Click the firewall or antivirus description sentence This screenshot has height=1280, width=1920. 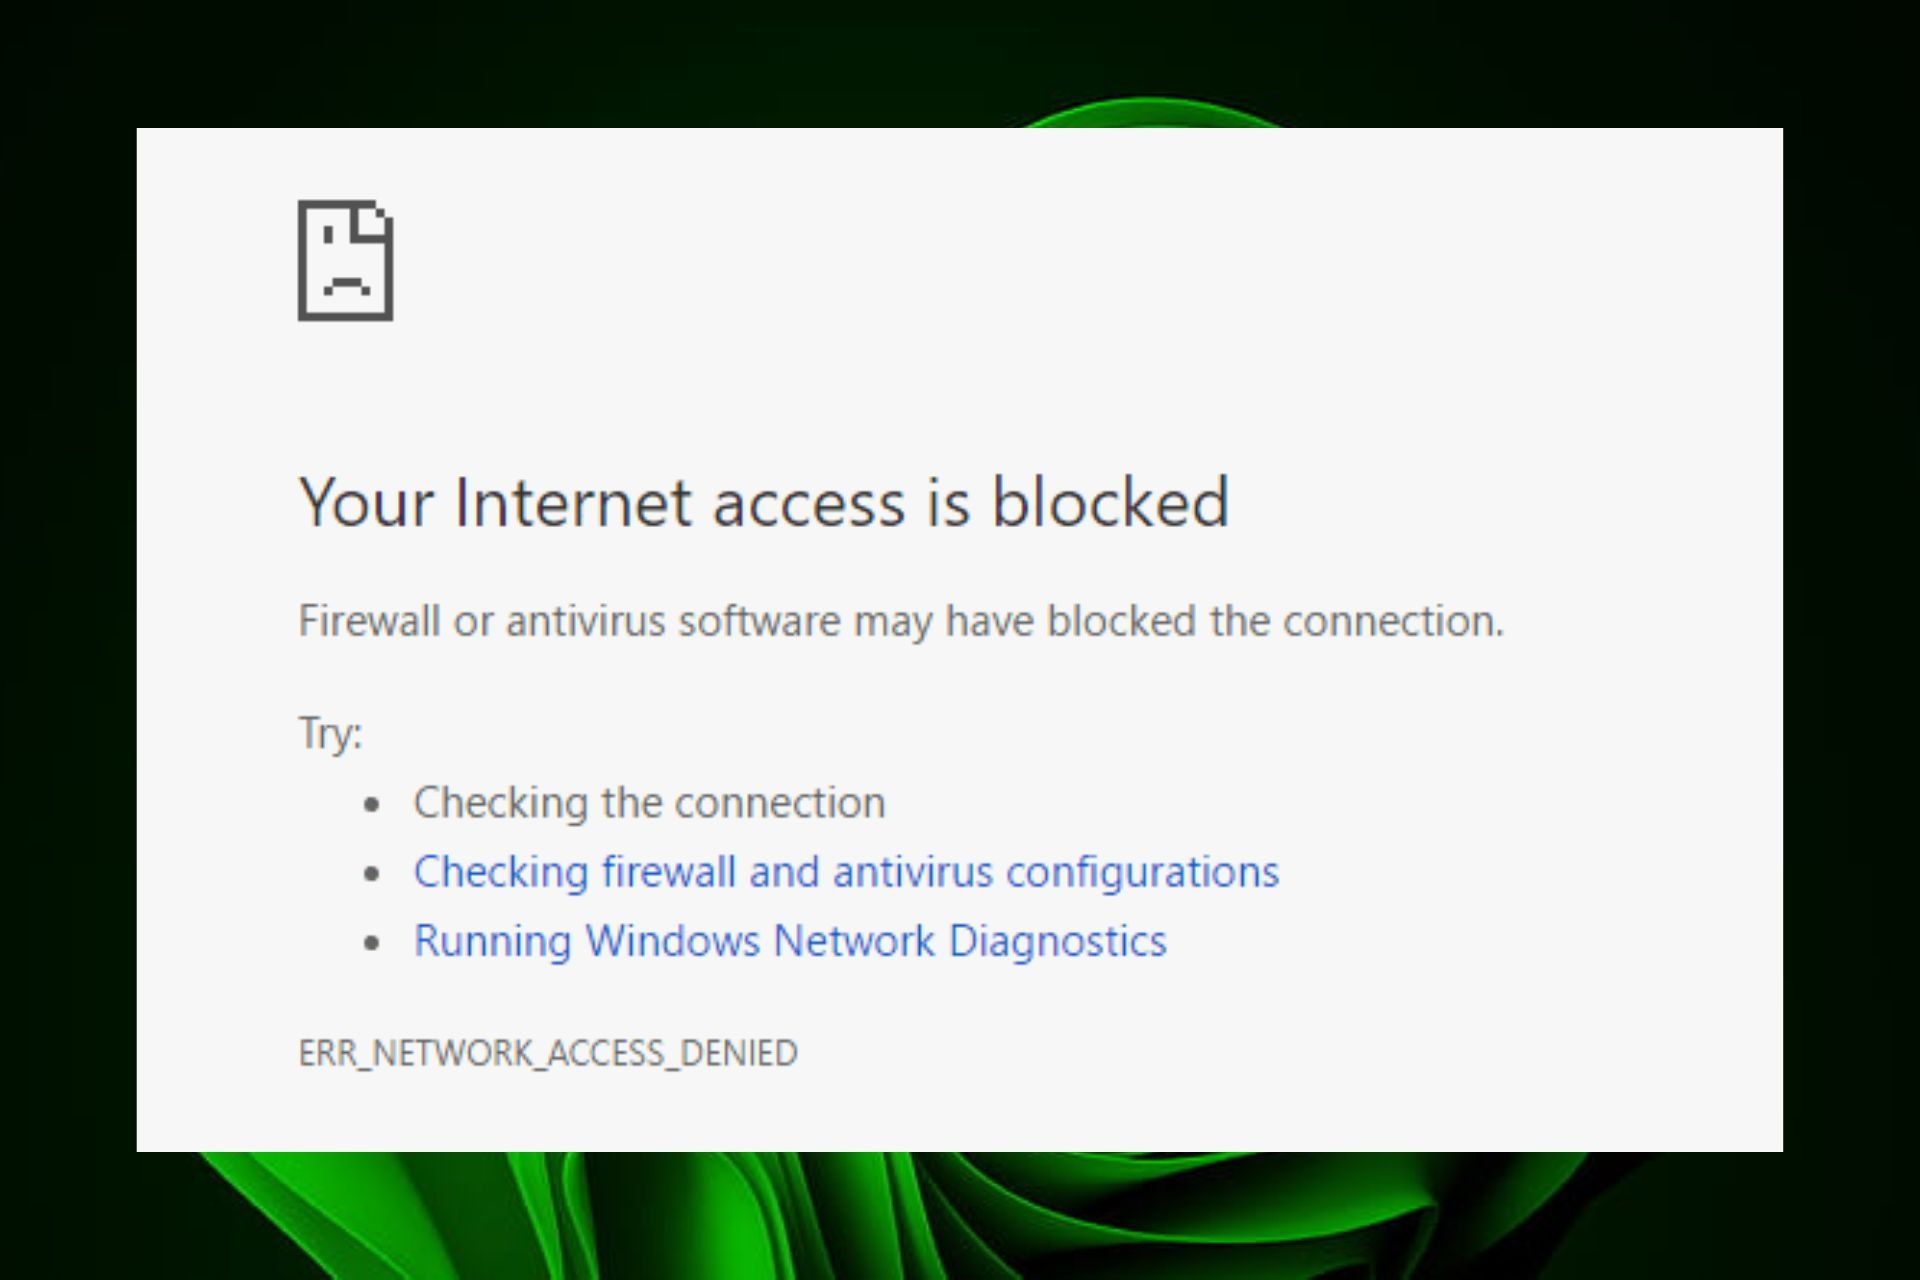tap(900, 621)
